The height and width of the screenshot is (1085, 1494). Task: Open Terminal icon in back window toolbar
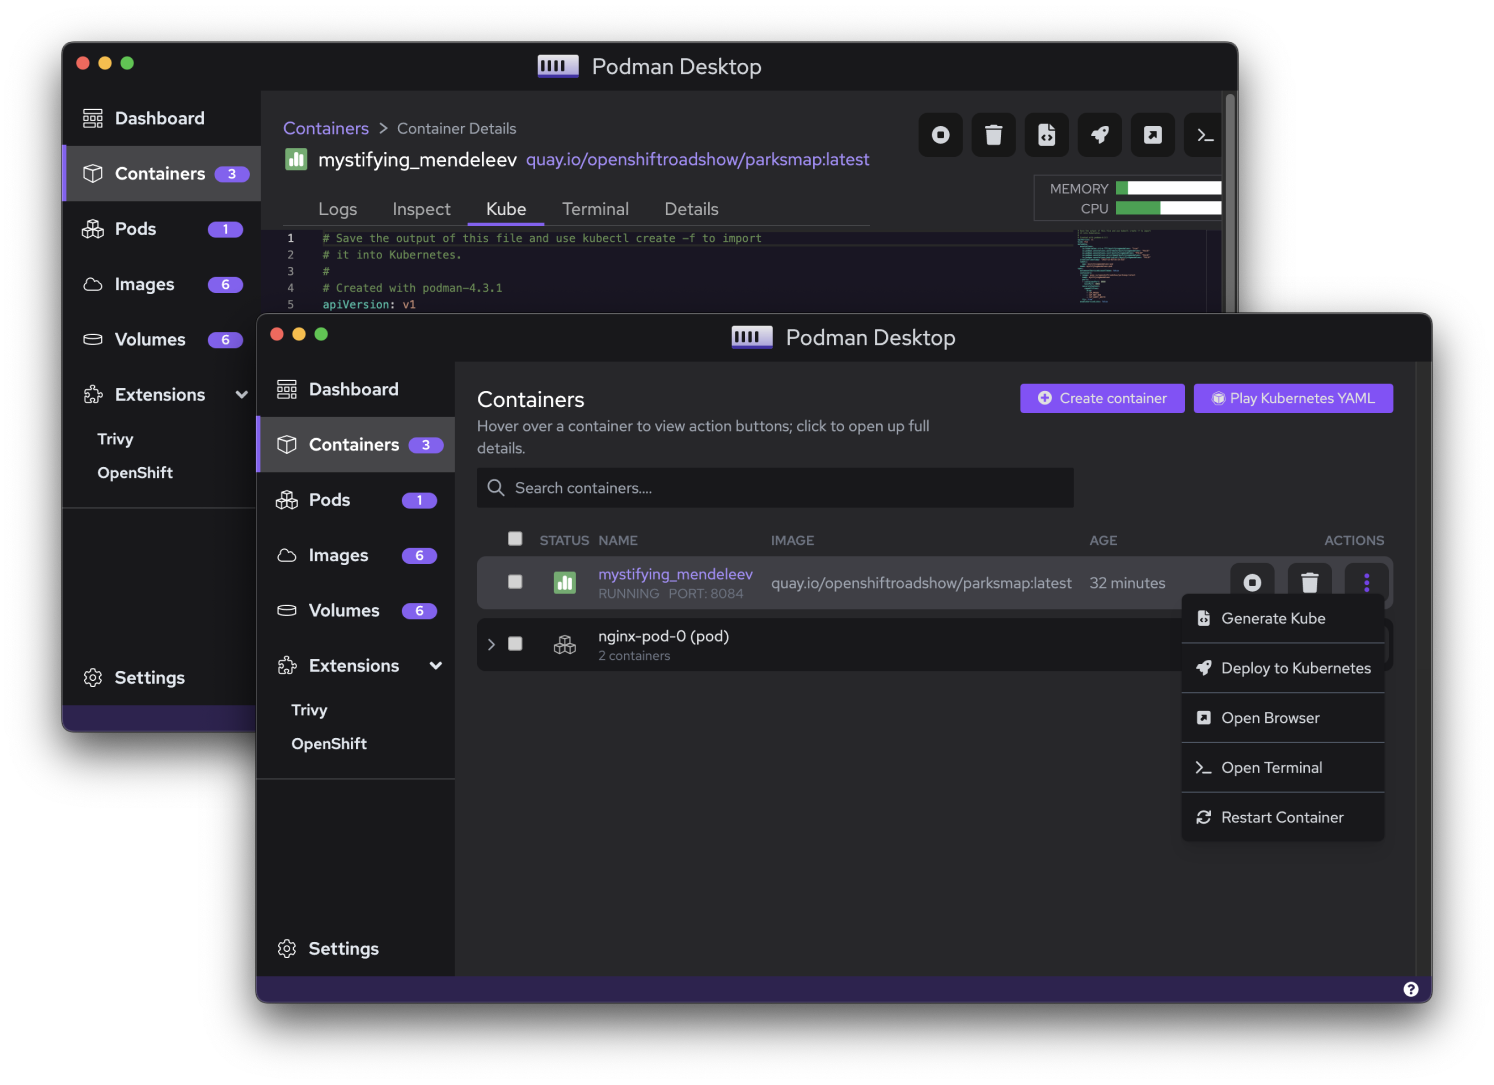click(1204, 135)
